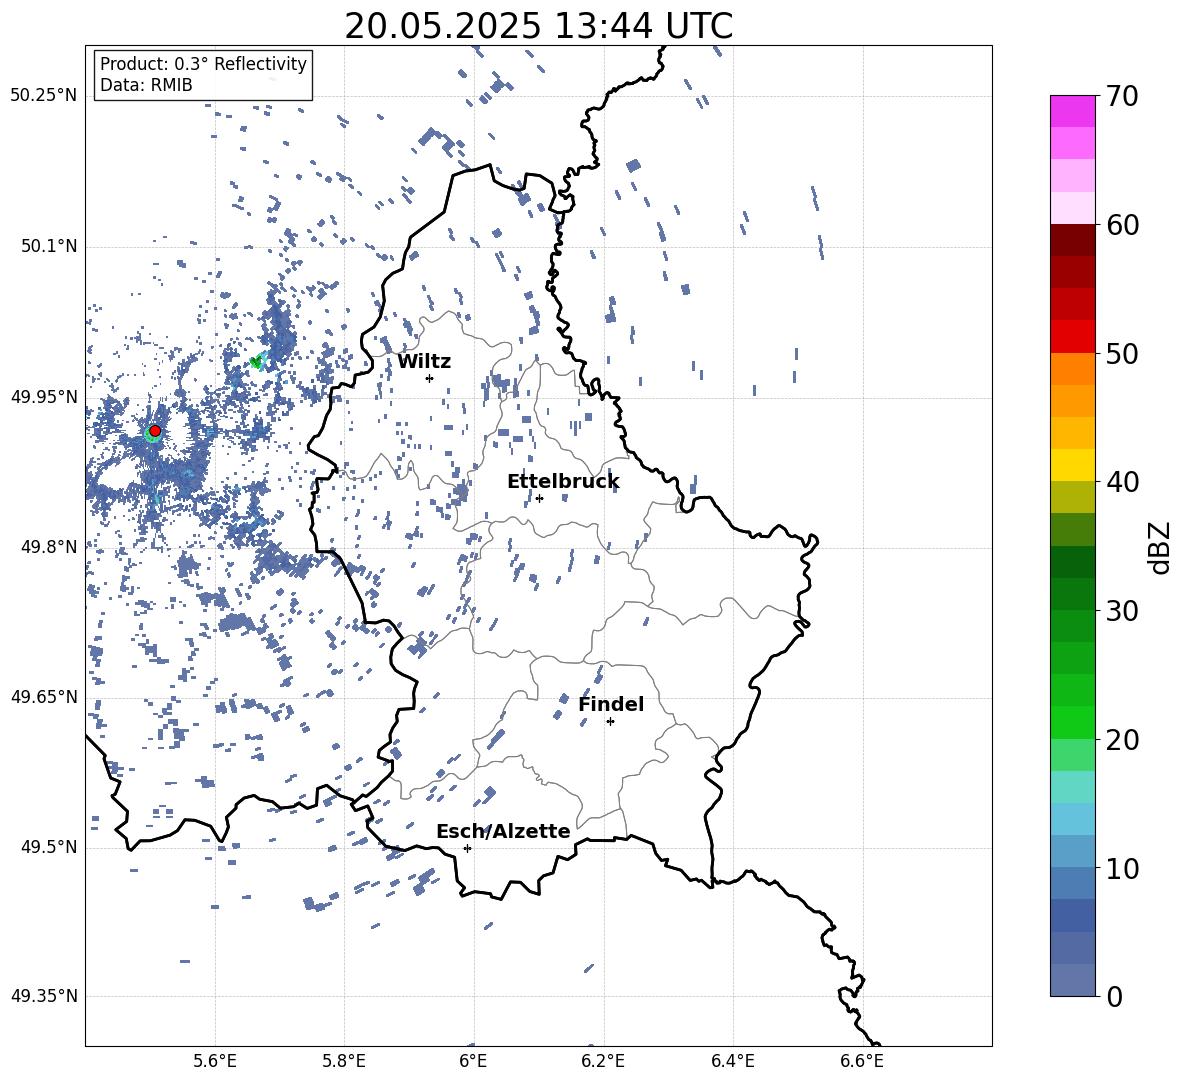The height and width of the screenshot is (1081, 1184).
Task: Click the 50.25°N latitude label
Action: [x=44, y=96]
